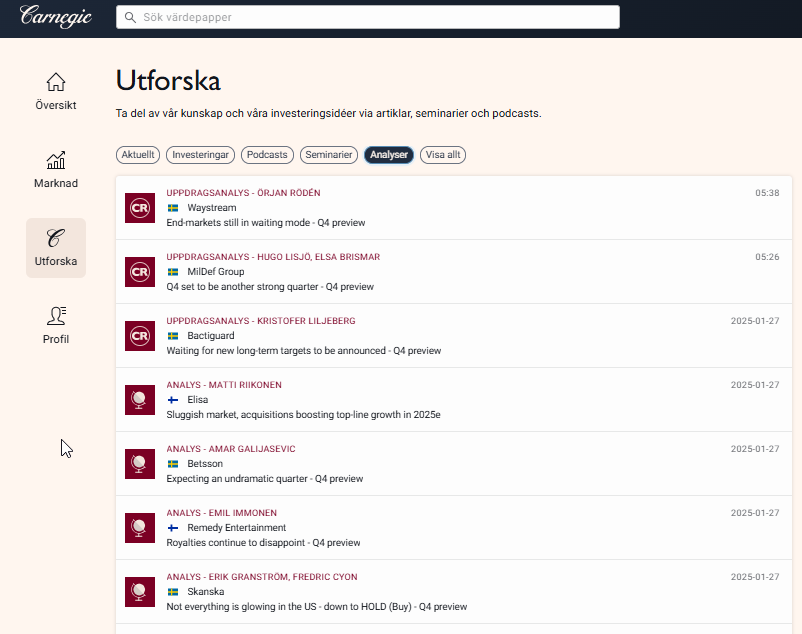802x634 pixels.
Task: Select the Podcasts filter chip
Action: coord(267,155)
